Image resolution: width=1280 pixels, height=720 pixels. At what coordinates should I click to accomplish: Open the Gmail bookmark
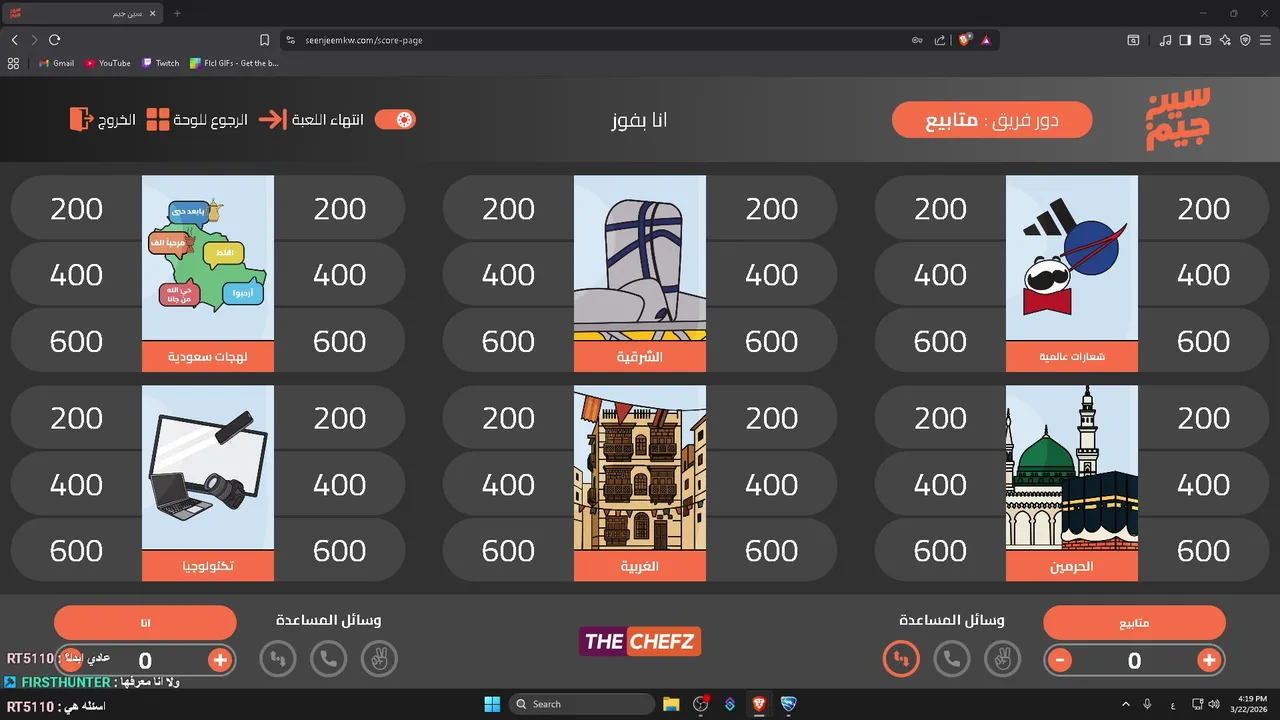56,63
